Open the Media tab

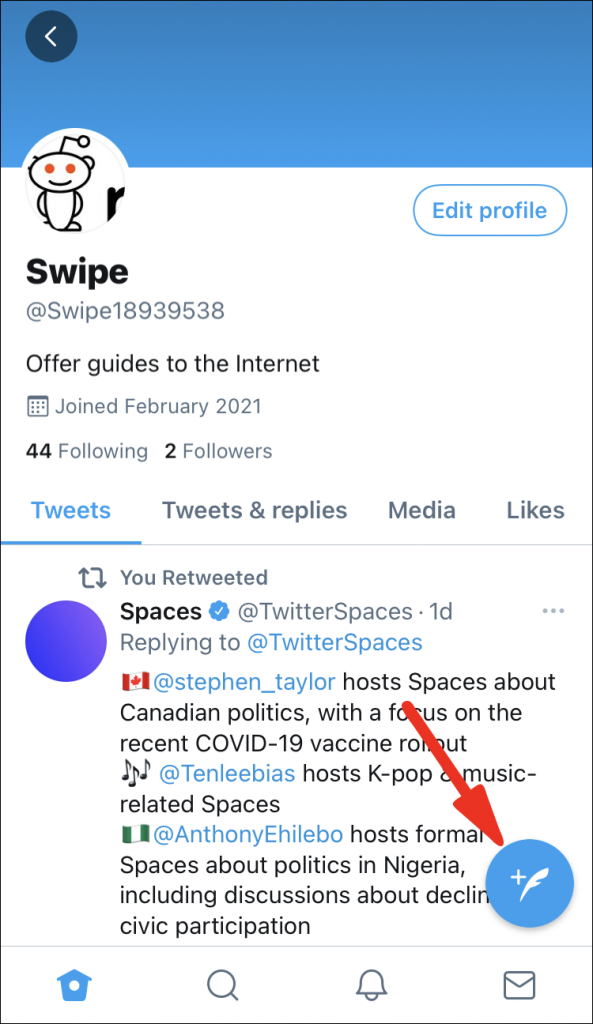click(421, 510)
